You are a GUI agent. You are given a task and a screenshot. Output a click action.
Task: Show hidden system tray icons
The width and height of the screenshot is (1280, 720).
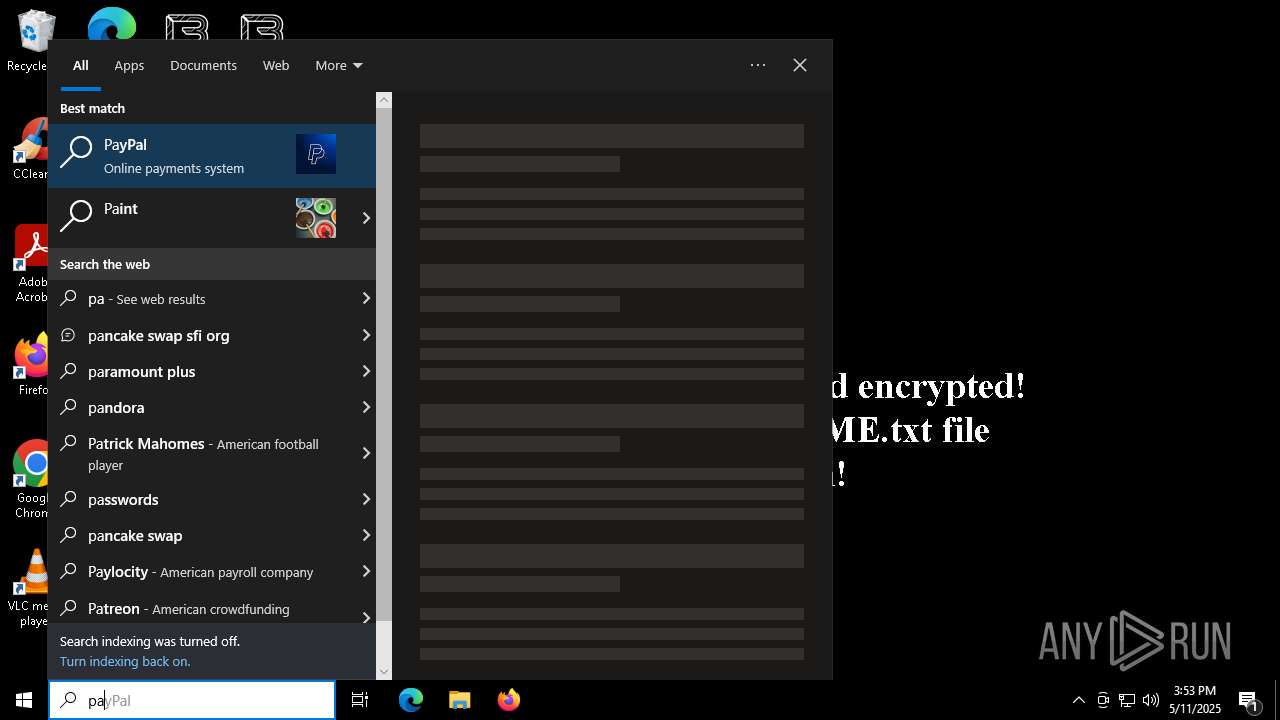1078,700
